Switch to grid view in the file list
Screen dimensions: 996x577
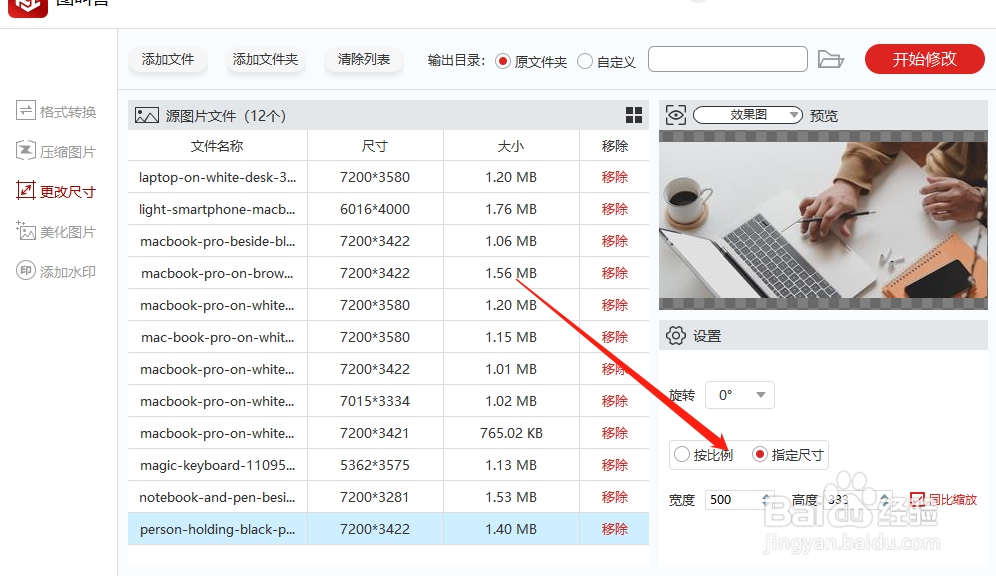coord(634,115)
